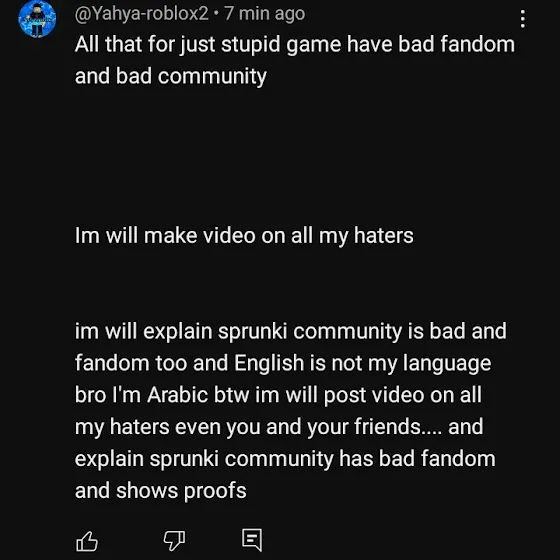Click the word "Arabic" in the comment
This screenshot has height=560, width=560.
(178, 395)
